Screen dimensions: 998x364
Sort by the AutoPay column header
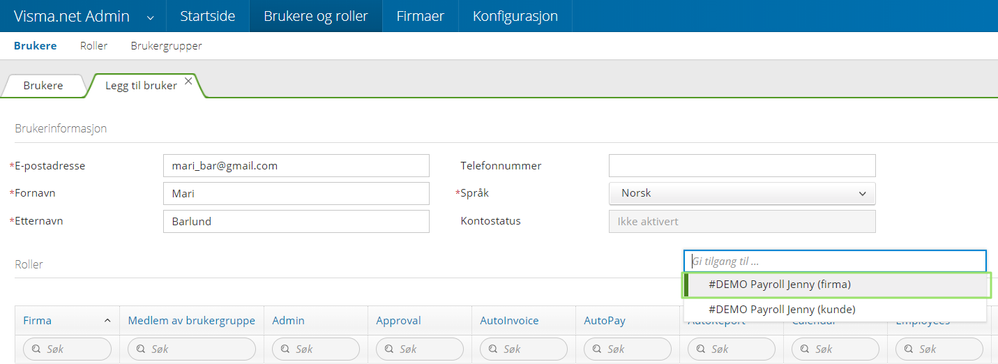[605, 321]
